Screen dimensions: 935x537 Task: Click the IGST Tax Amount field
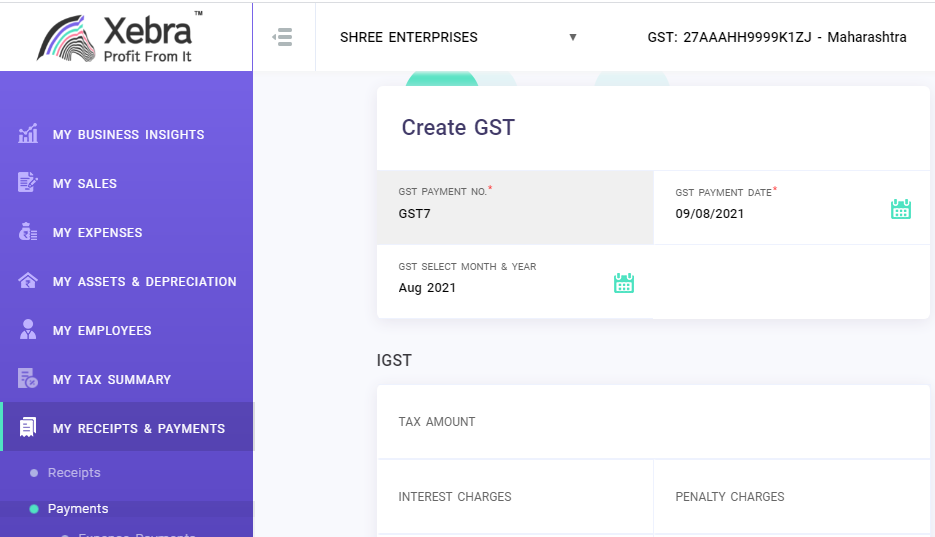coord(653,422)
